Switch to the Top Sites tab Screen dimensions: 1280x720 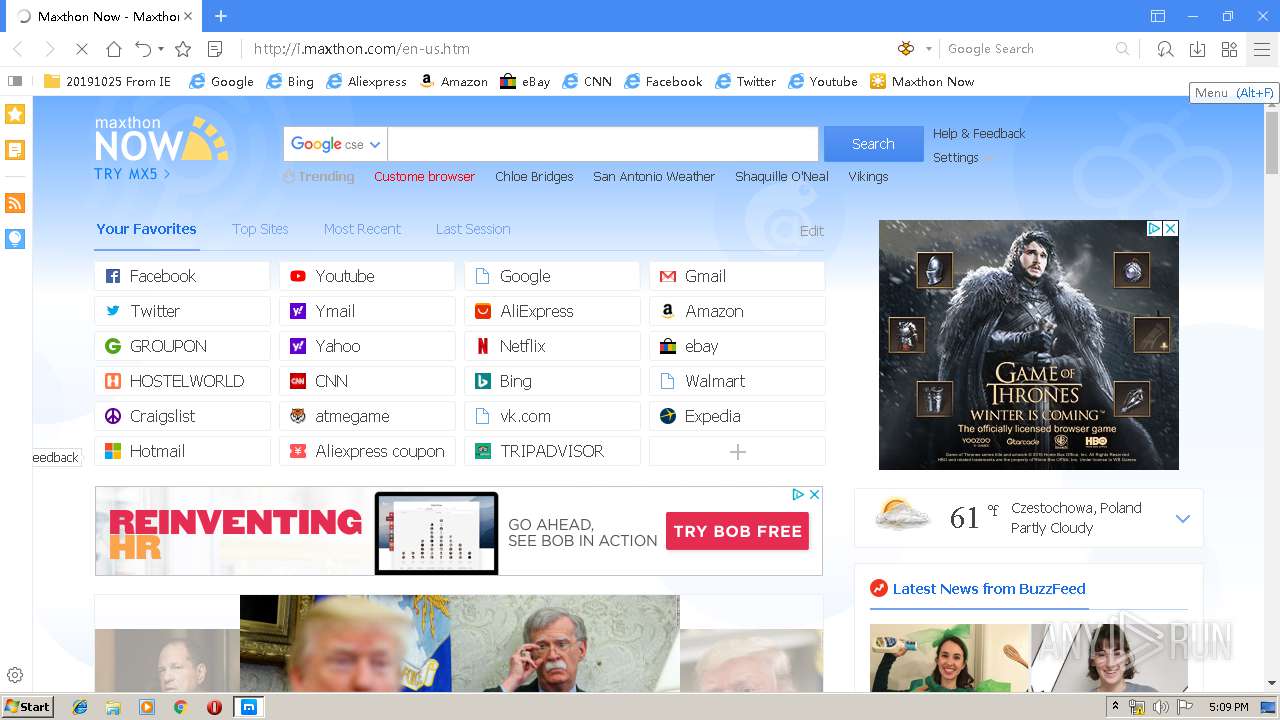(x=260, y=229)
